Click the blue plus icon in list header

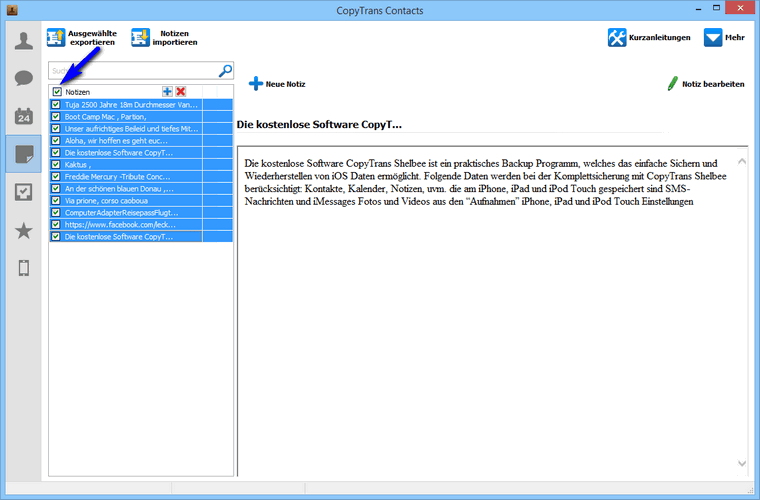[x=167, y=91]
